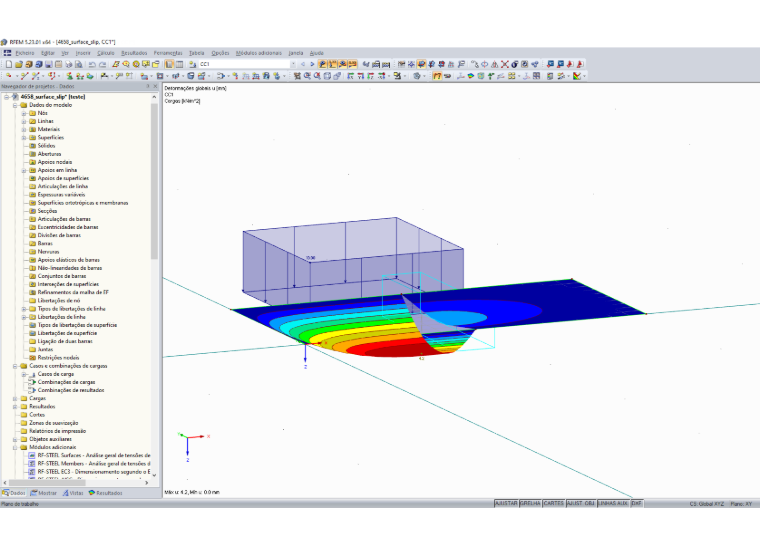Toggle AJUSTAR snap in status bar

point(506,503)
